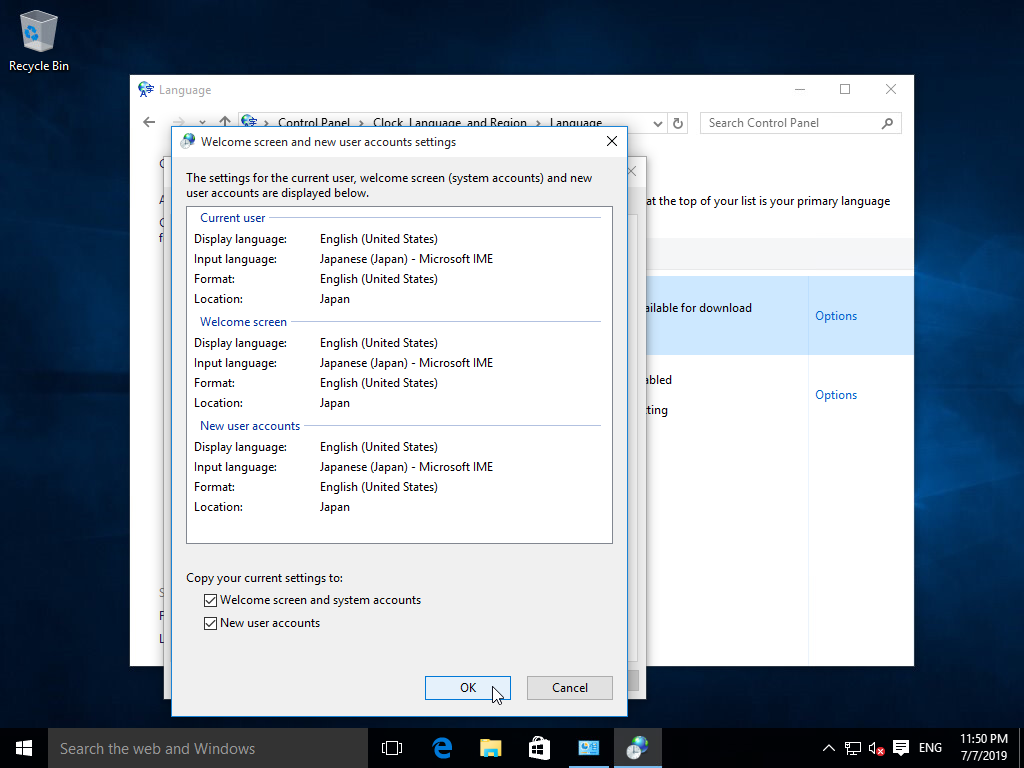Open the address bar dropdown arrow
The height and width of the screenshot is (768, 1024).
pyautogui.click(x=658, y=122)
